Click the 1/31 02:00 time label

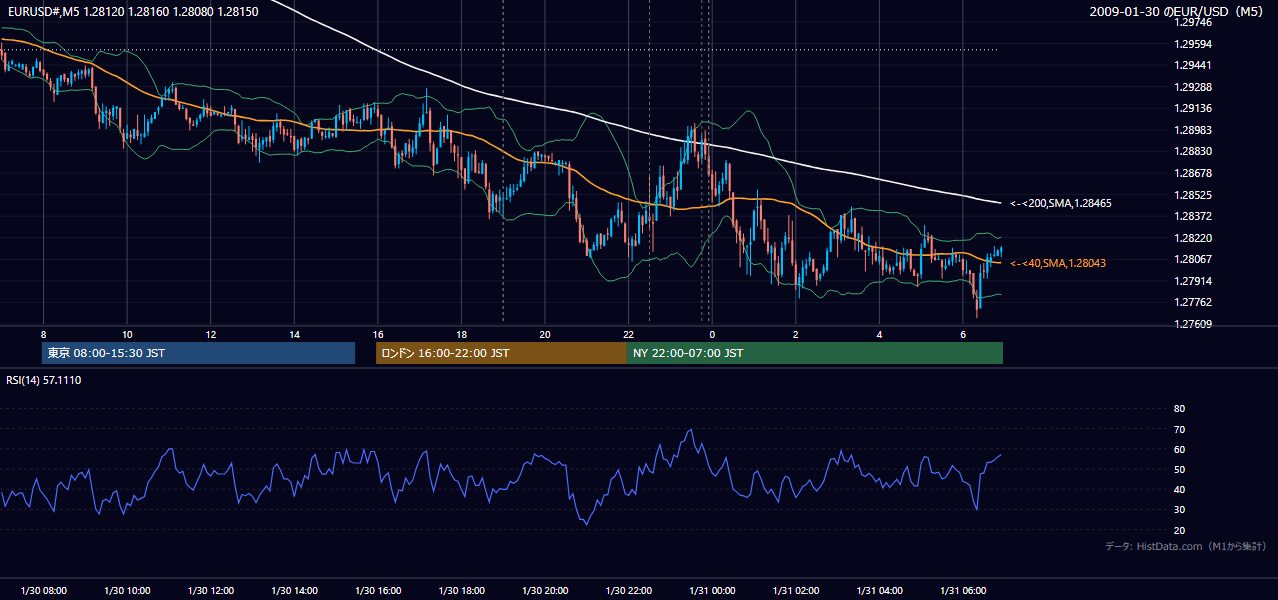click(x=795, y=591)
